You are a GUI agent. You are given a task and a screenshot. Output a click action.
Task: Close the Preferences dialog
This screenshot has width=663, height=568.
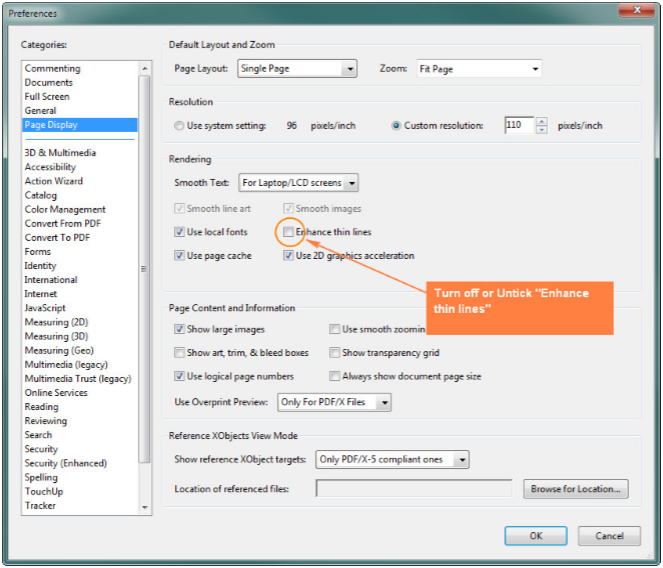(637, 10)
